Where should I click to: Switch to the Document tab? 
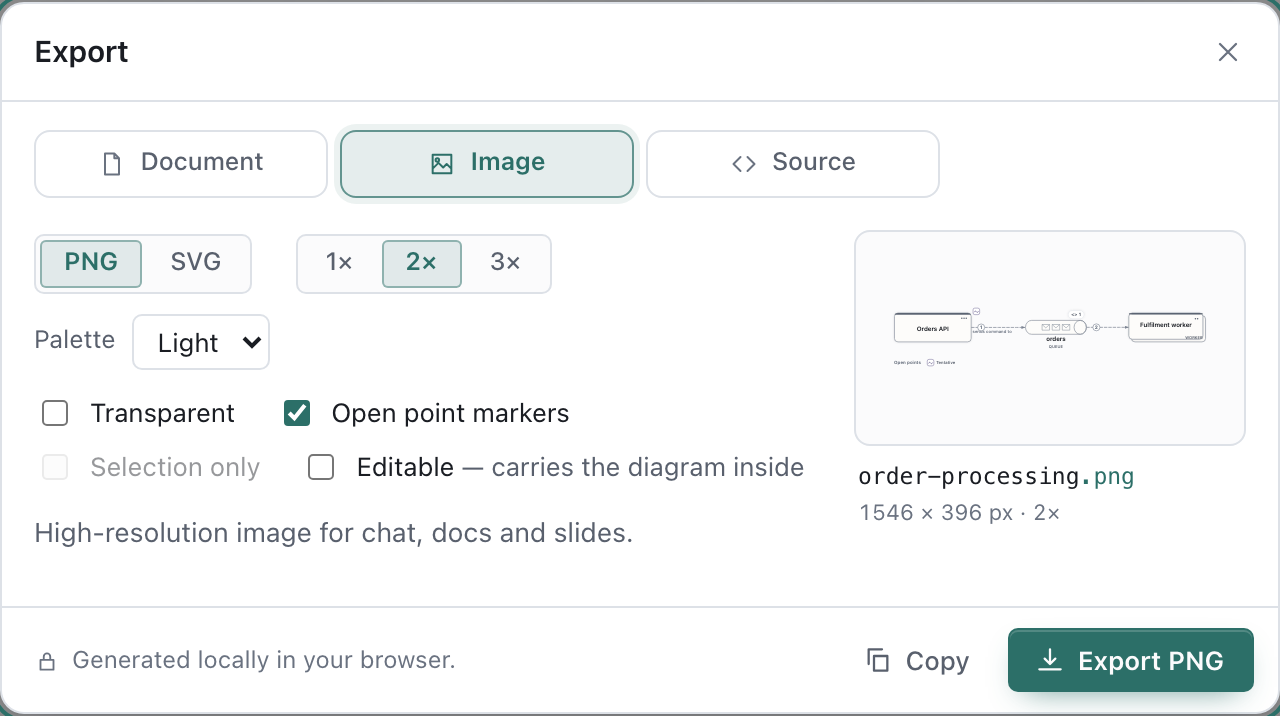pyautogui.click(x=181, y=164)
